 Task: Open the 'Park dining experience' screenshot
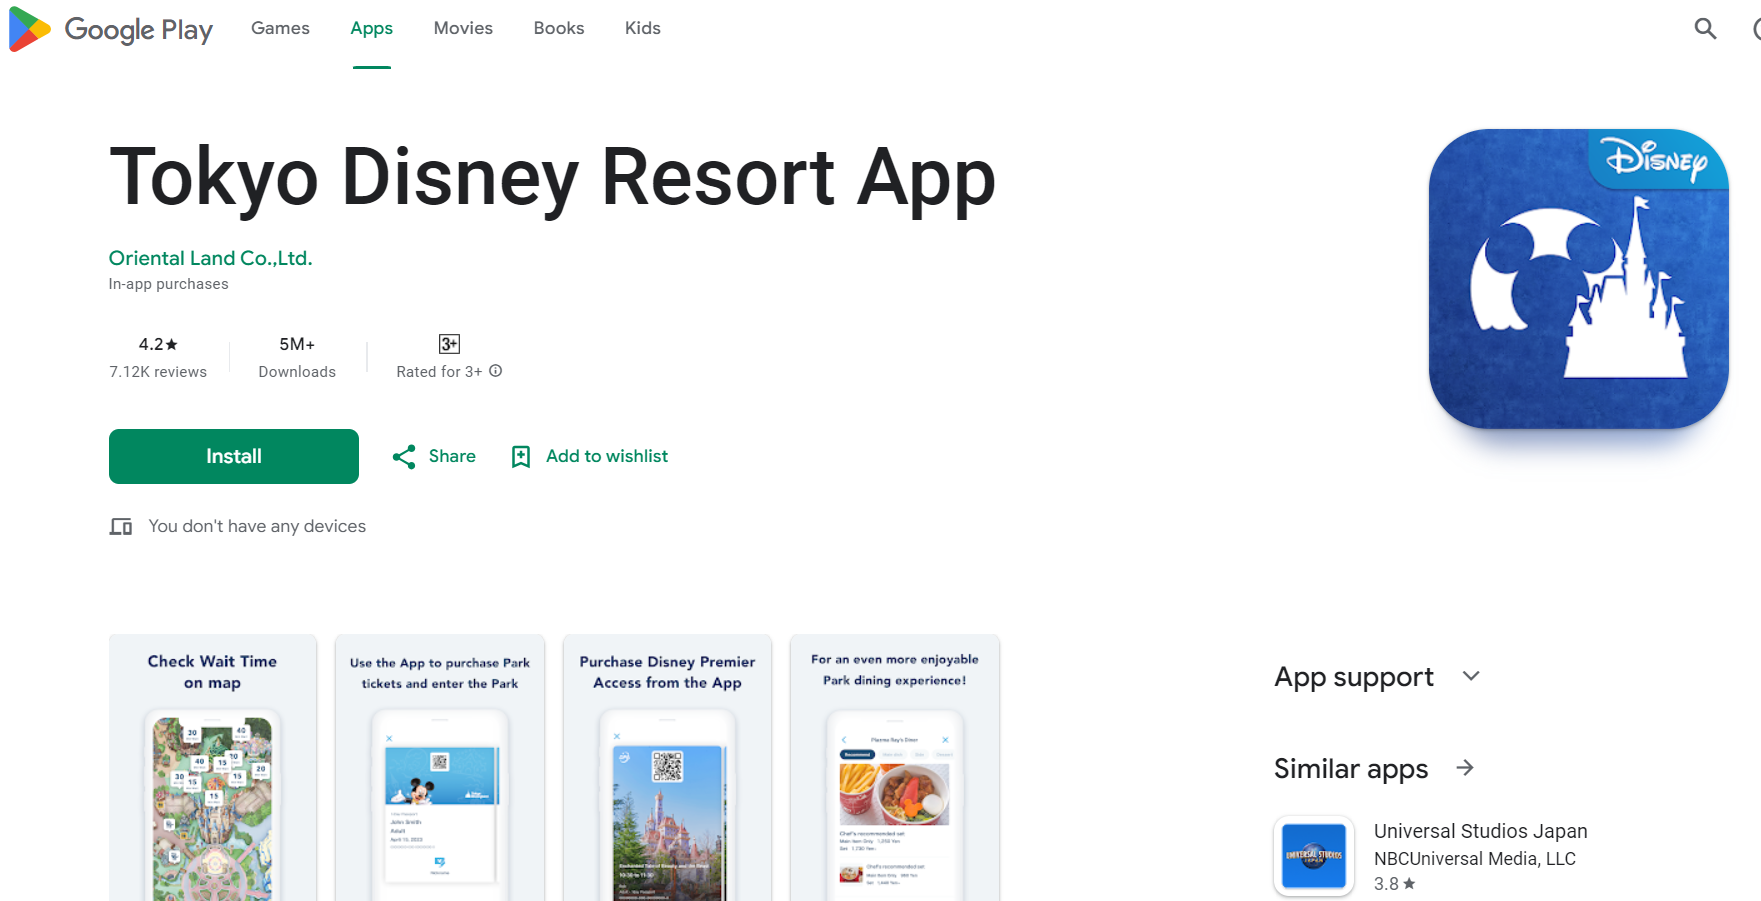coord(895,767)
